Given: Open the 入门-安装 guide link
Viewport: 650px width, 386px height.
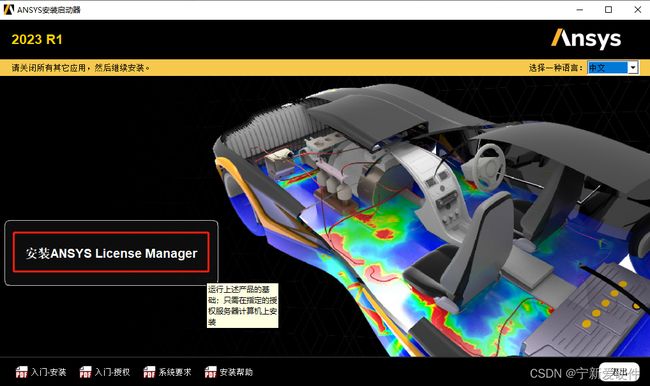Looking at the screenshot, I should coord(49,372).
